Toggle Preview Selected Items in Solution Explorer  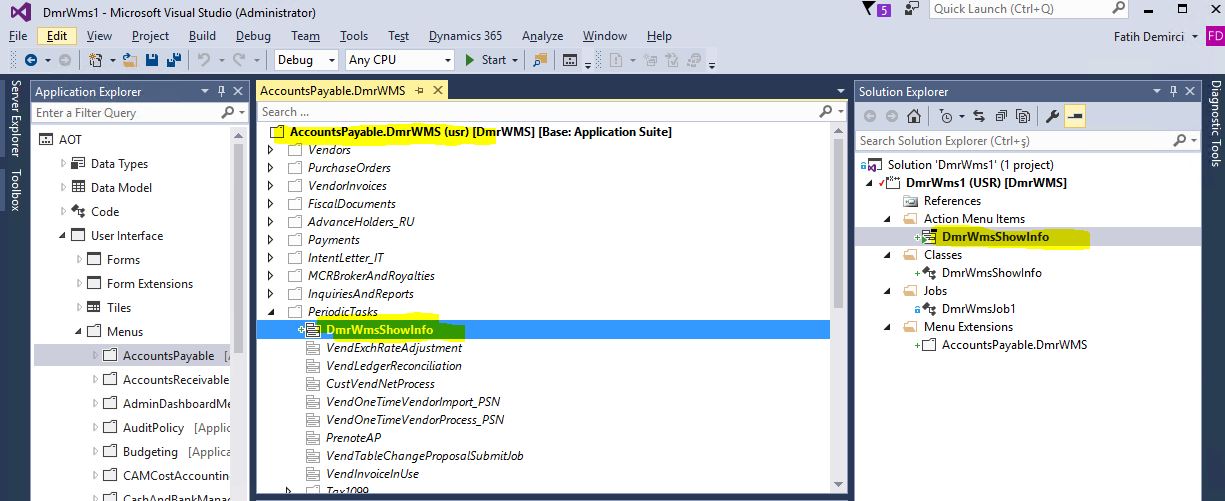tap(1075, 116)
